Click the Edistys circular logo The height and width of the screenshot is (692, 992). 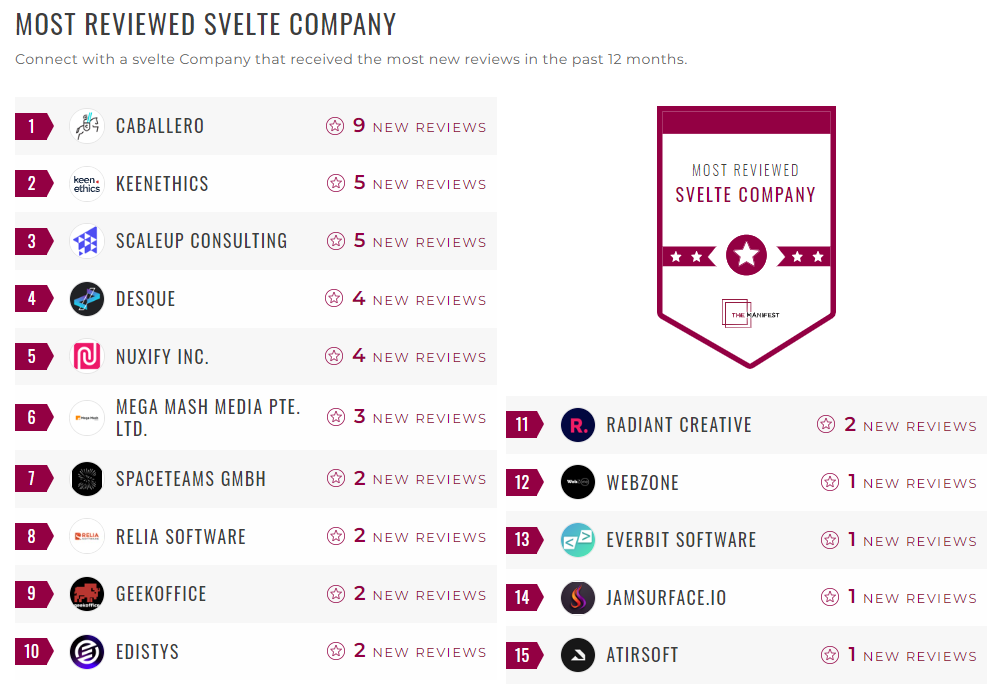coord(87,652)
